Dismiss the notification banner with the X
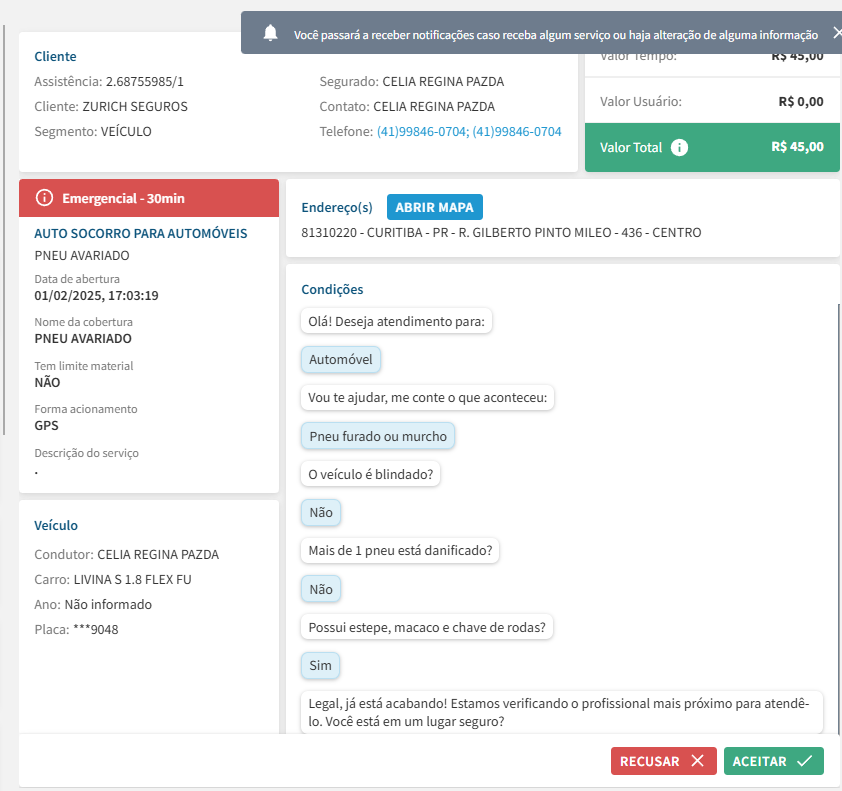The height and width of the screenshot is (791, 842). (x=836, y=33)
